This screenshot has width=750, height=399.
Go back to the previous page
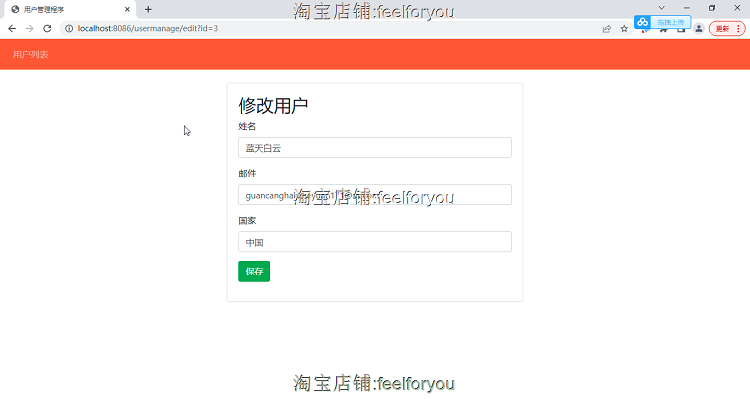coord(12,29)
